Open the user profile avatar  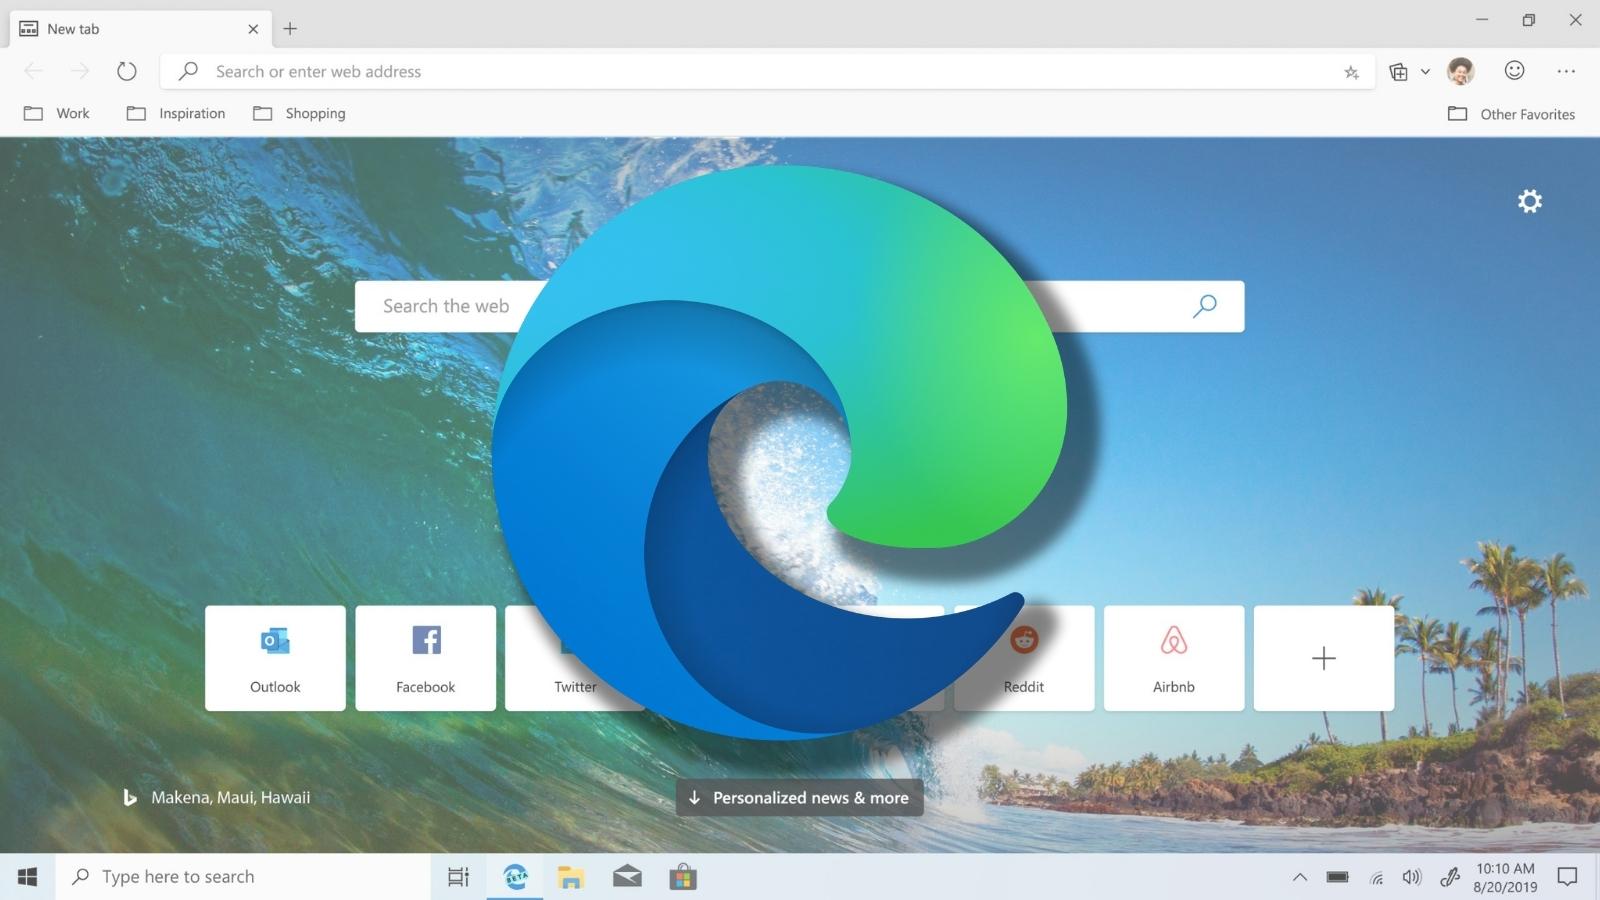(x=1460, y=71)
